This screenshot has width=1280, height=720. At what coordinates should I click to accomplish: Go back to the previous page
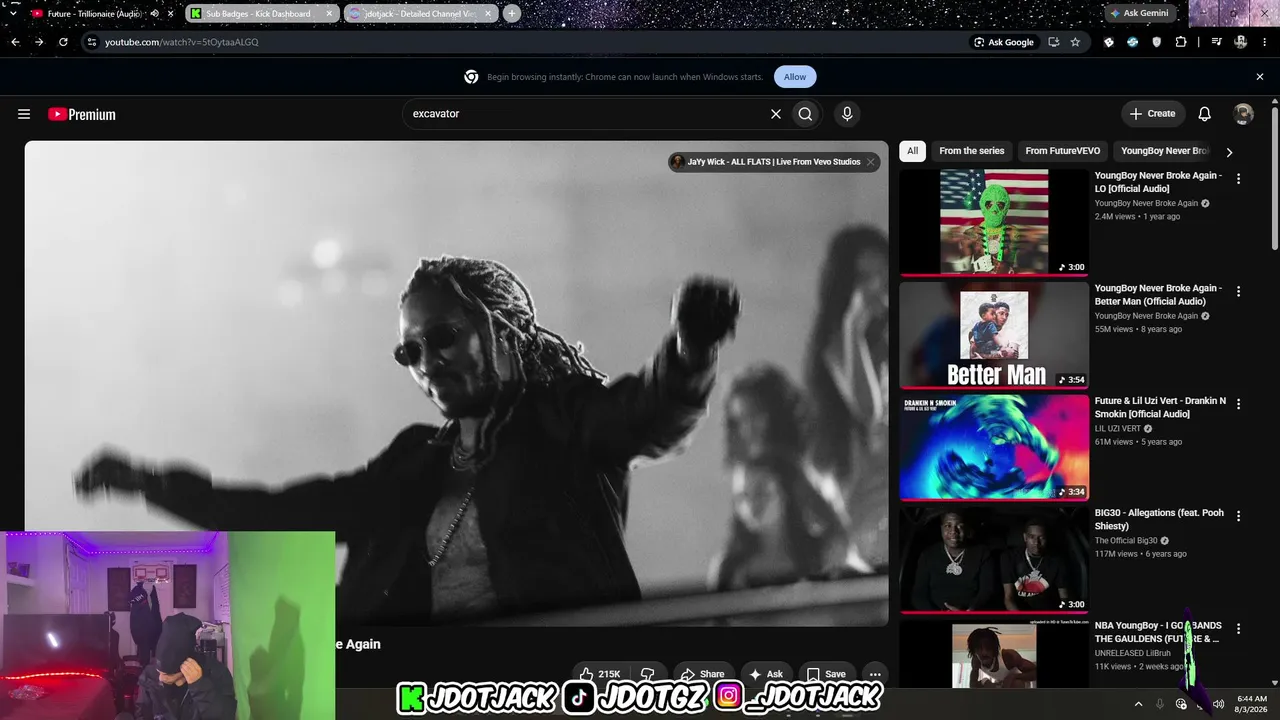click(x=15, y=42)
